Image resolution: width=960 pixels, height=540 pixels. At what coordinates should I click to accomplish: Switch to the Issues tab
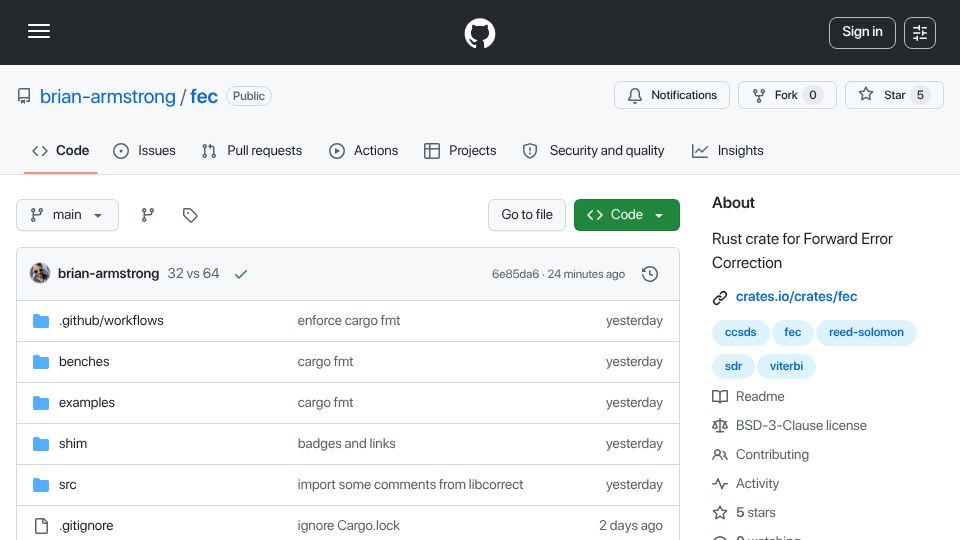pos(144,151)
